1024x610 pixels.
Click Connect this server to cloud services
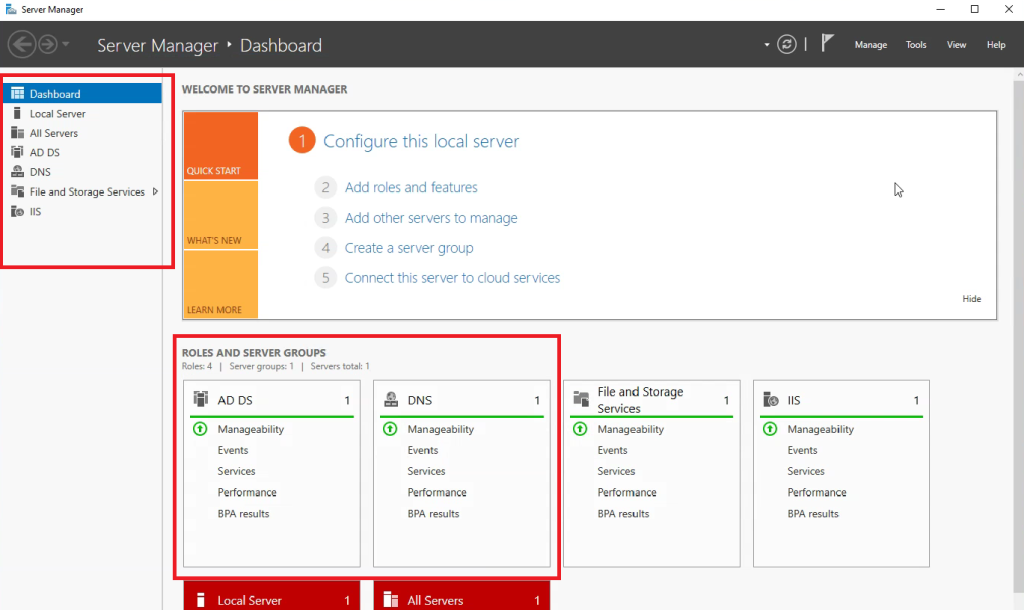(452, 278)
